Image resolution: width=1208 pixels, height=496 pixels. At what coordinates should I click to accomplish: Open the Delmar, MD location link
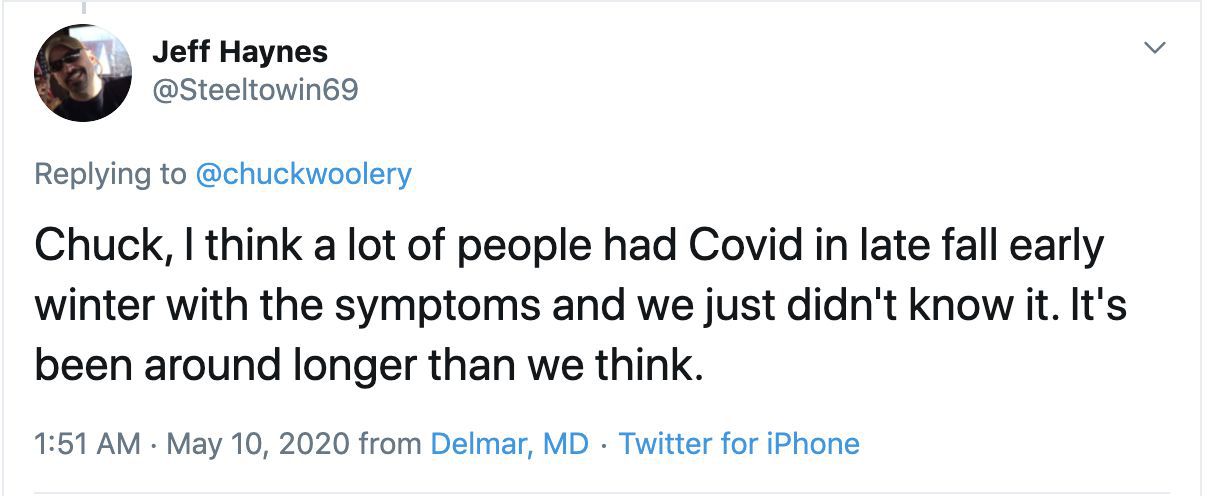[509, 443]
